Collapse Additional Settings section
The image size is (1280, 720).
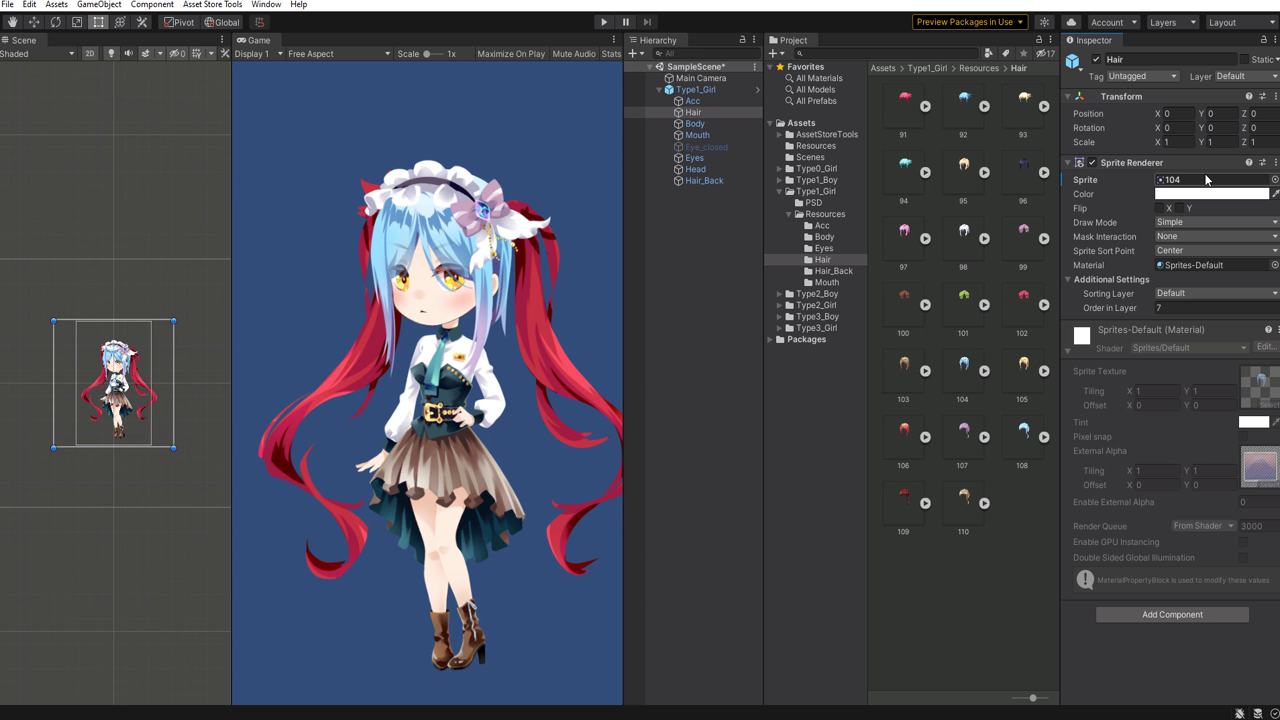tap(1068, 280)
